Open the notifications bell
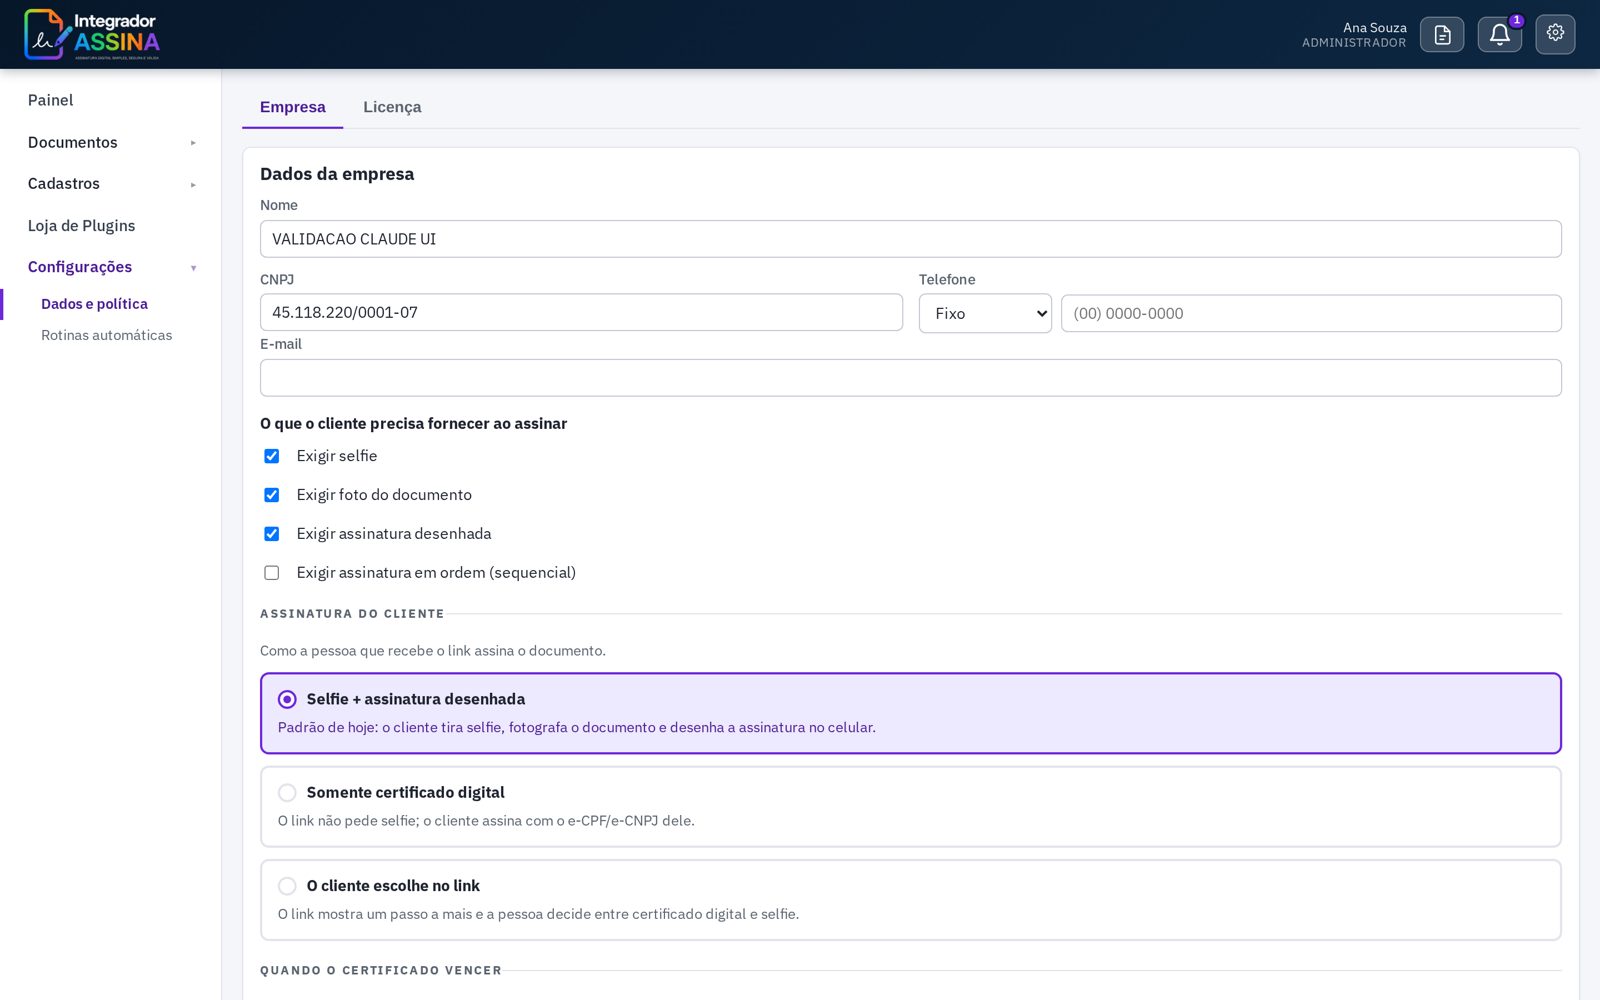The width and height of the screenshot is (1600, 1000). pos(1499,35)
